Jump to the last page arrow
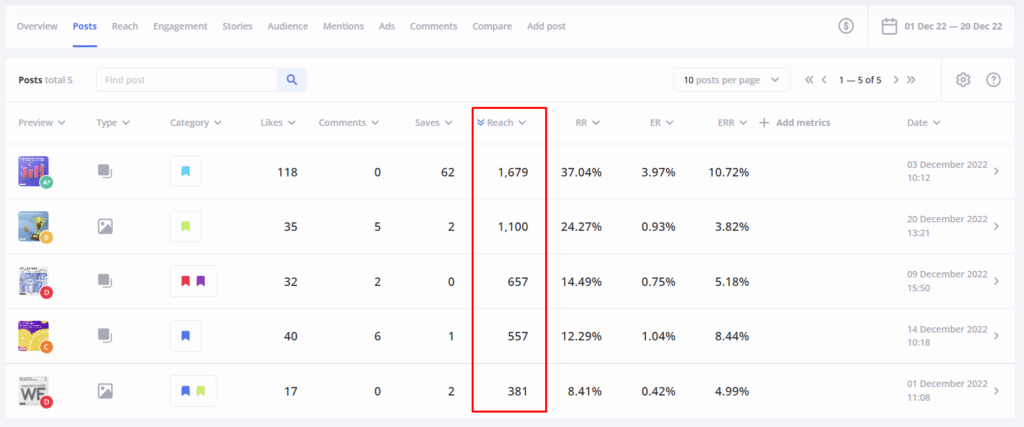The height and width of the screenshot is (427, 1024). pyautogui.click(x=911, y=80)
